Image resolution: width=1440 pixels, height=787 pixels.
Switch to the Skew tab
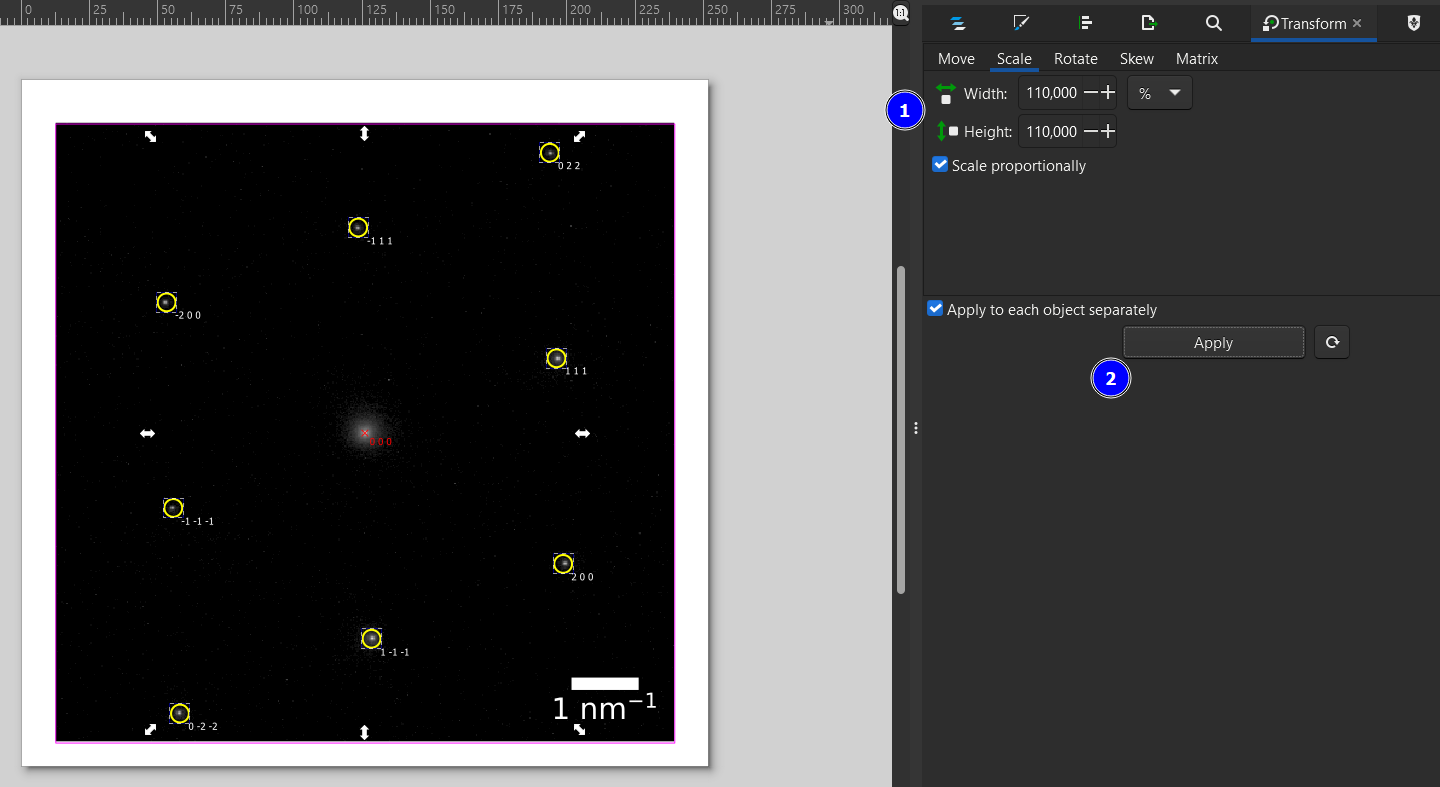(x=1137, y=59)
